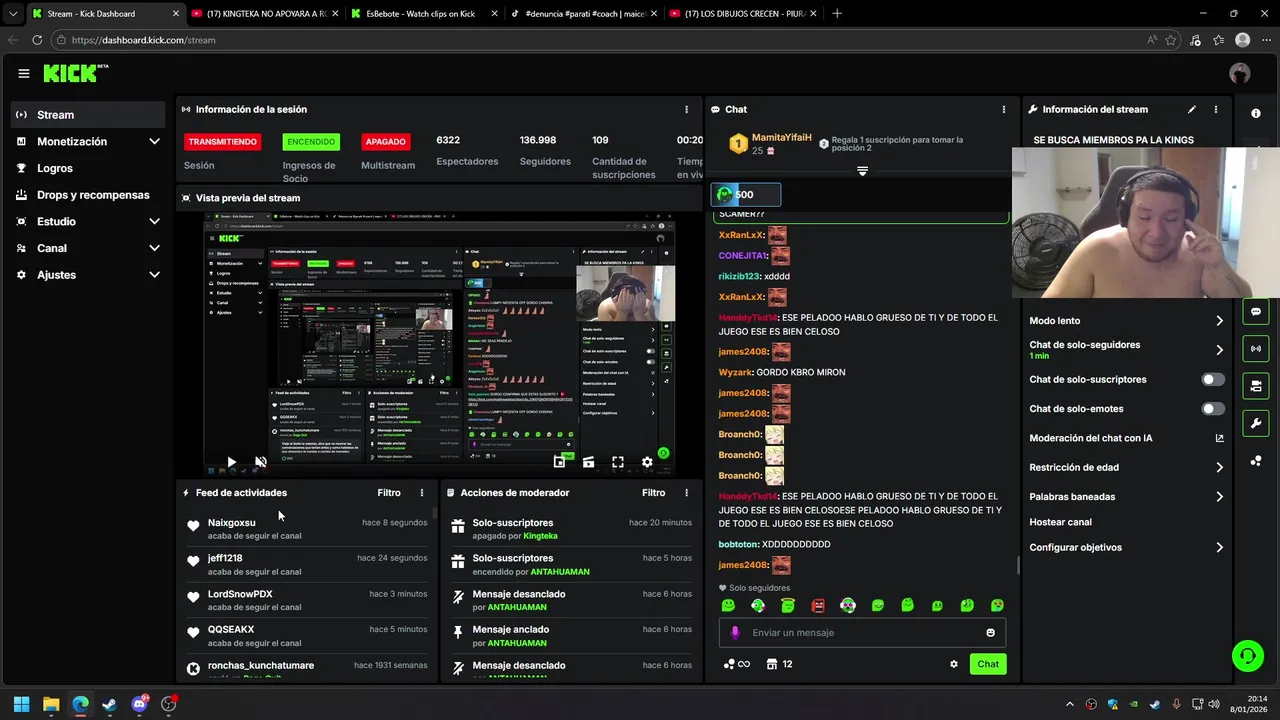The image size is (1280, 720).
Task: Click the browser address bar URL
Action: 144,40
